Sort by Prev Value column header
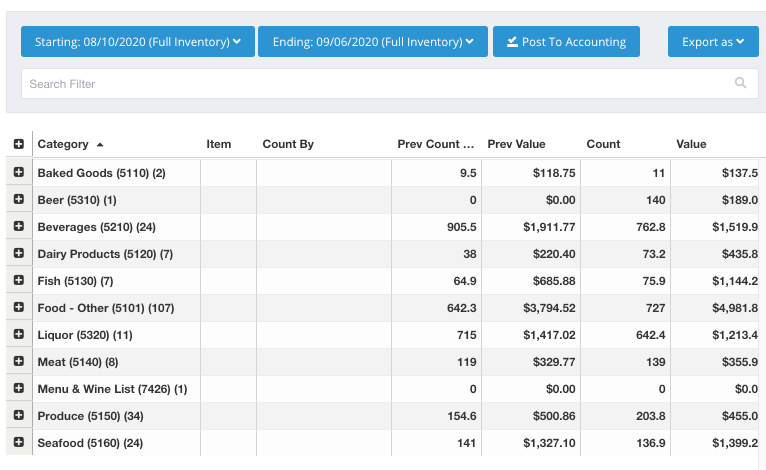This screenshot has width=766, height=470. pos(516,145)
